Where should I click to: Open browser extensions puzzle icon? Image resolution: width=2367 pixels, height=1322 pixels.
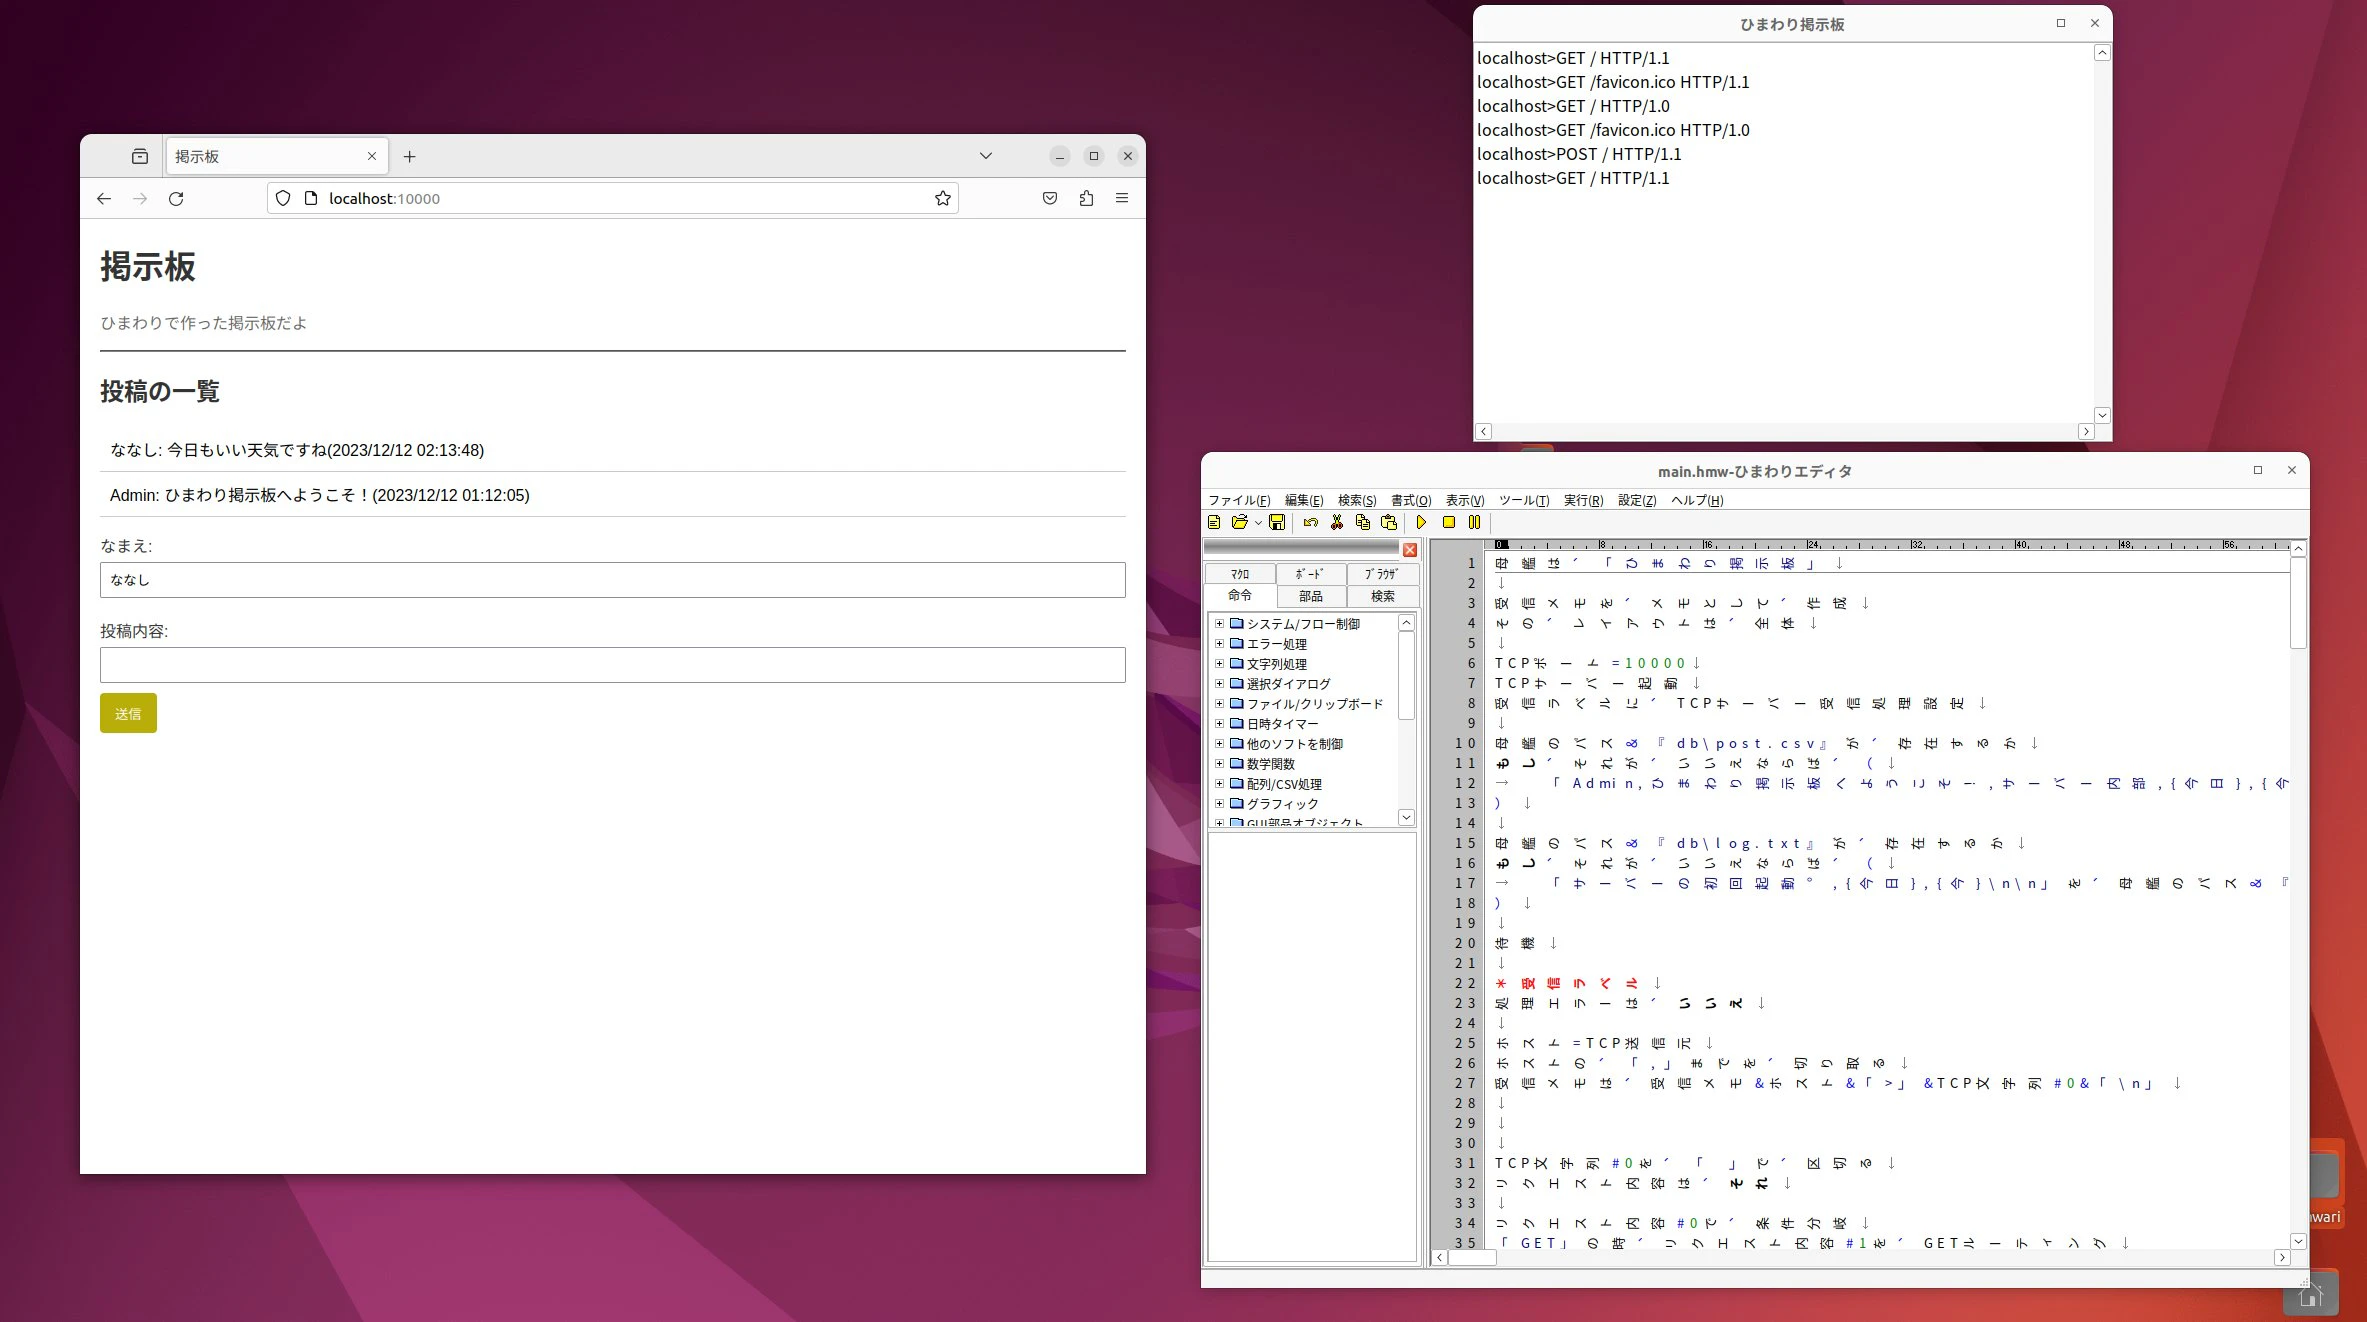(1086, 198)
